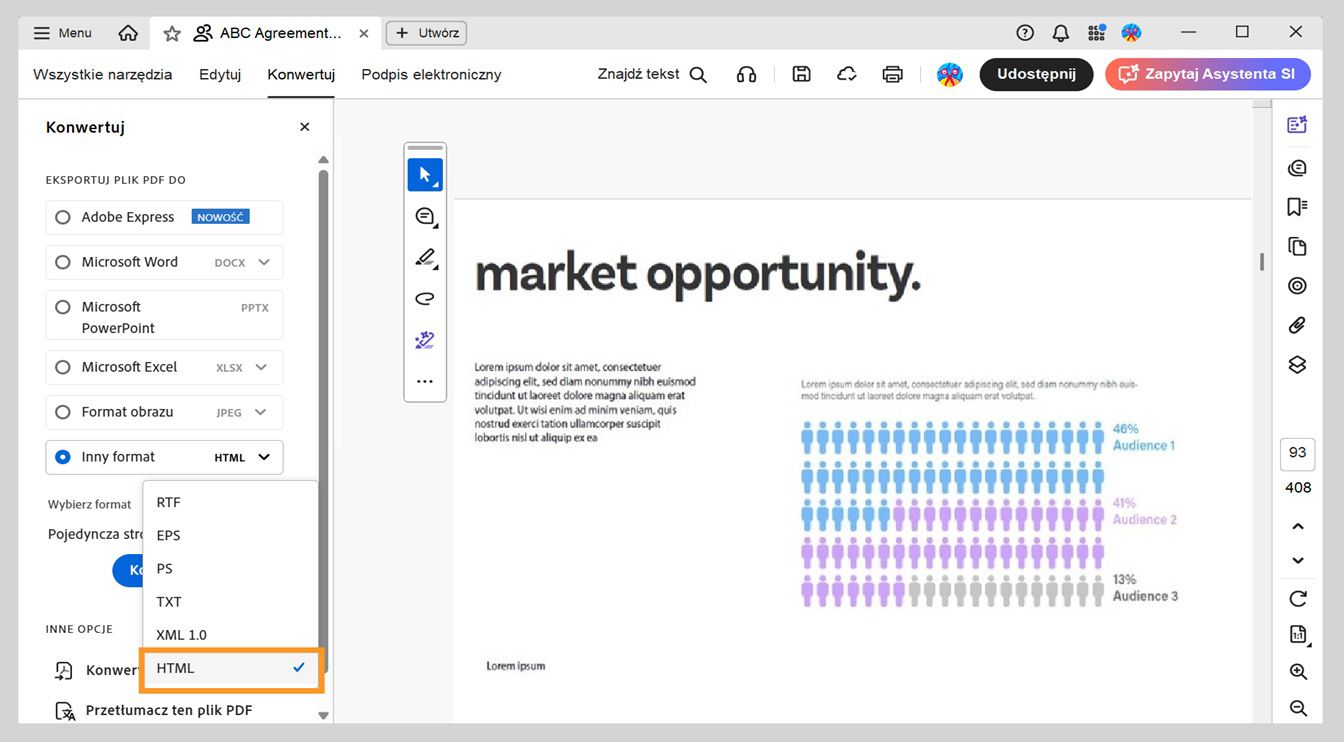Open the bookmarks panel
1344x742 pixels.
point(1298,207)
